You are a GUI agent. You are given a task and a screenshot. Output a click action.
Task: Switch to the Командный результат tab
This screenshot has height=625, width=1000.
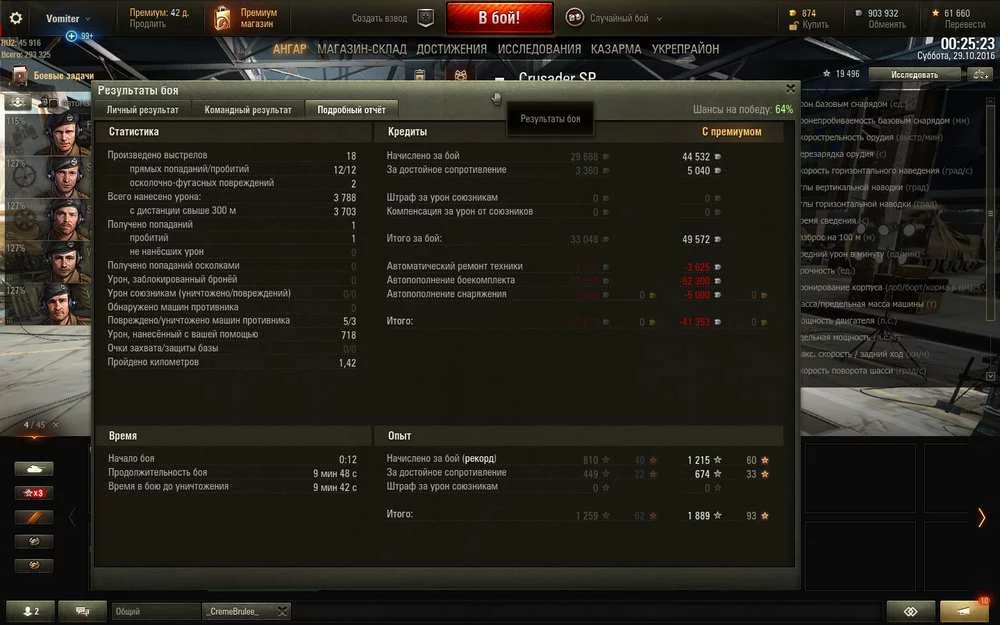[x=247, y=110]
